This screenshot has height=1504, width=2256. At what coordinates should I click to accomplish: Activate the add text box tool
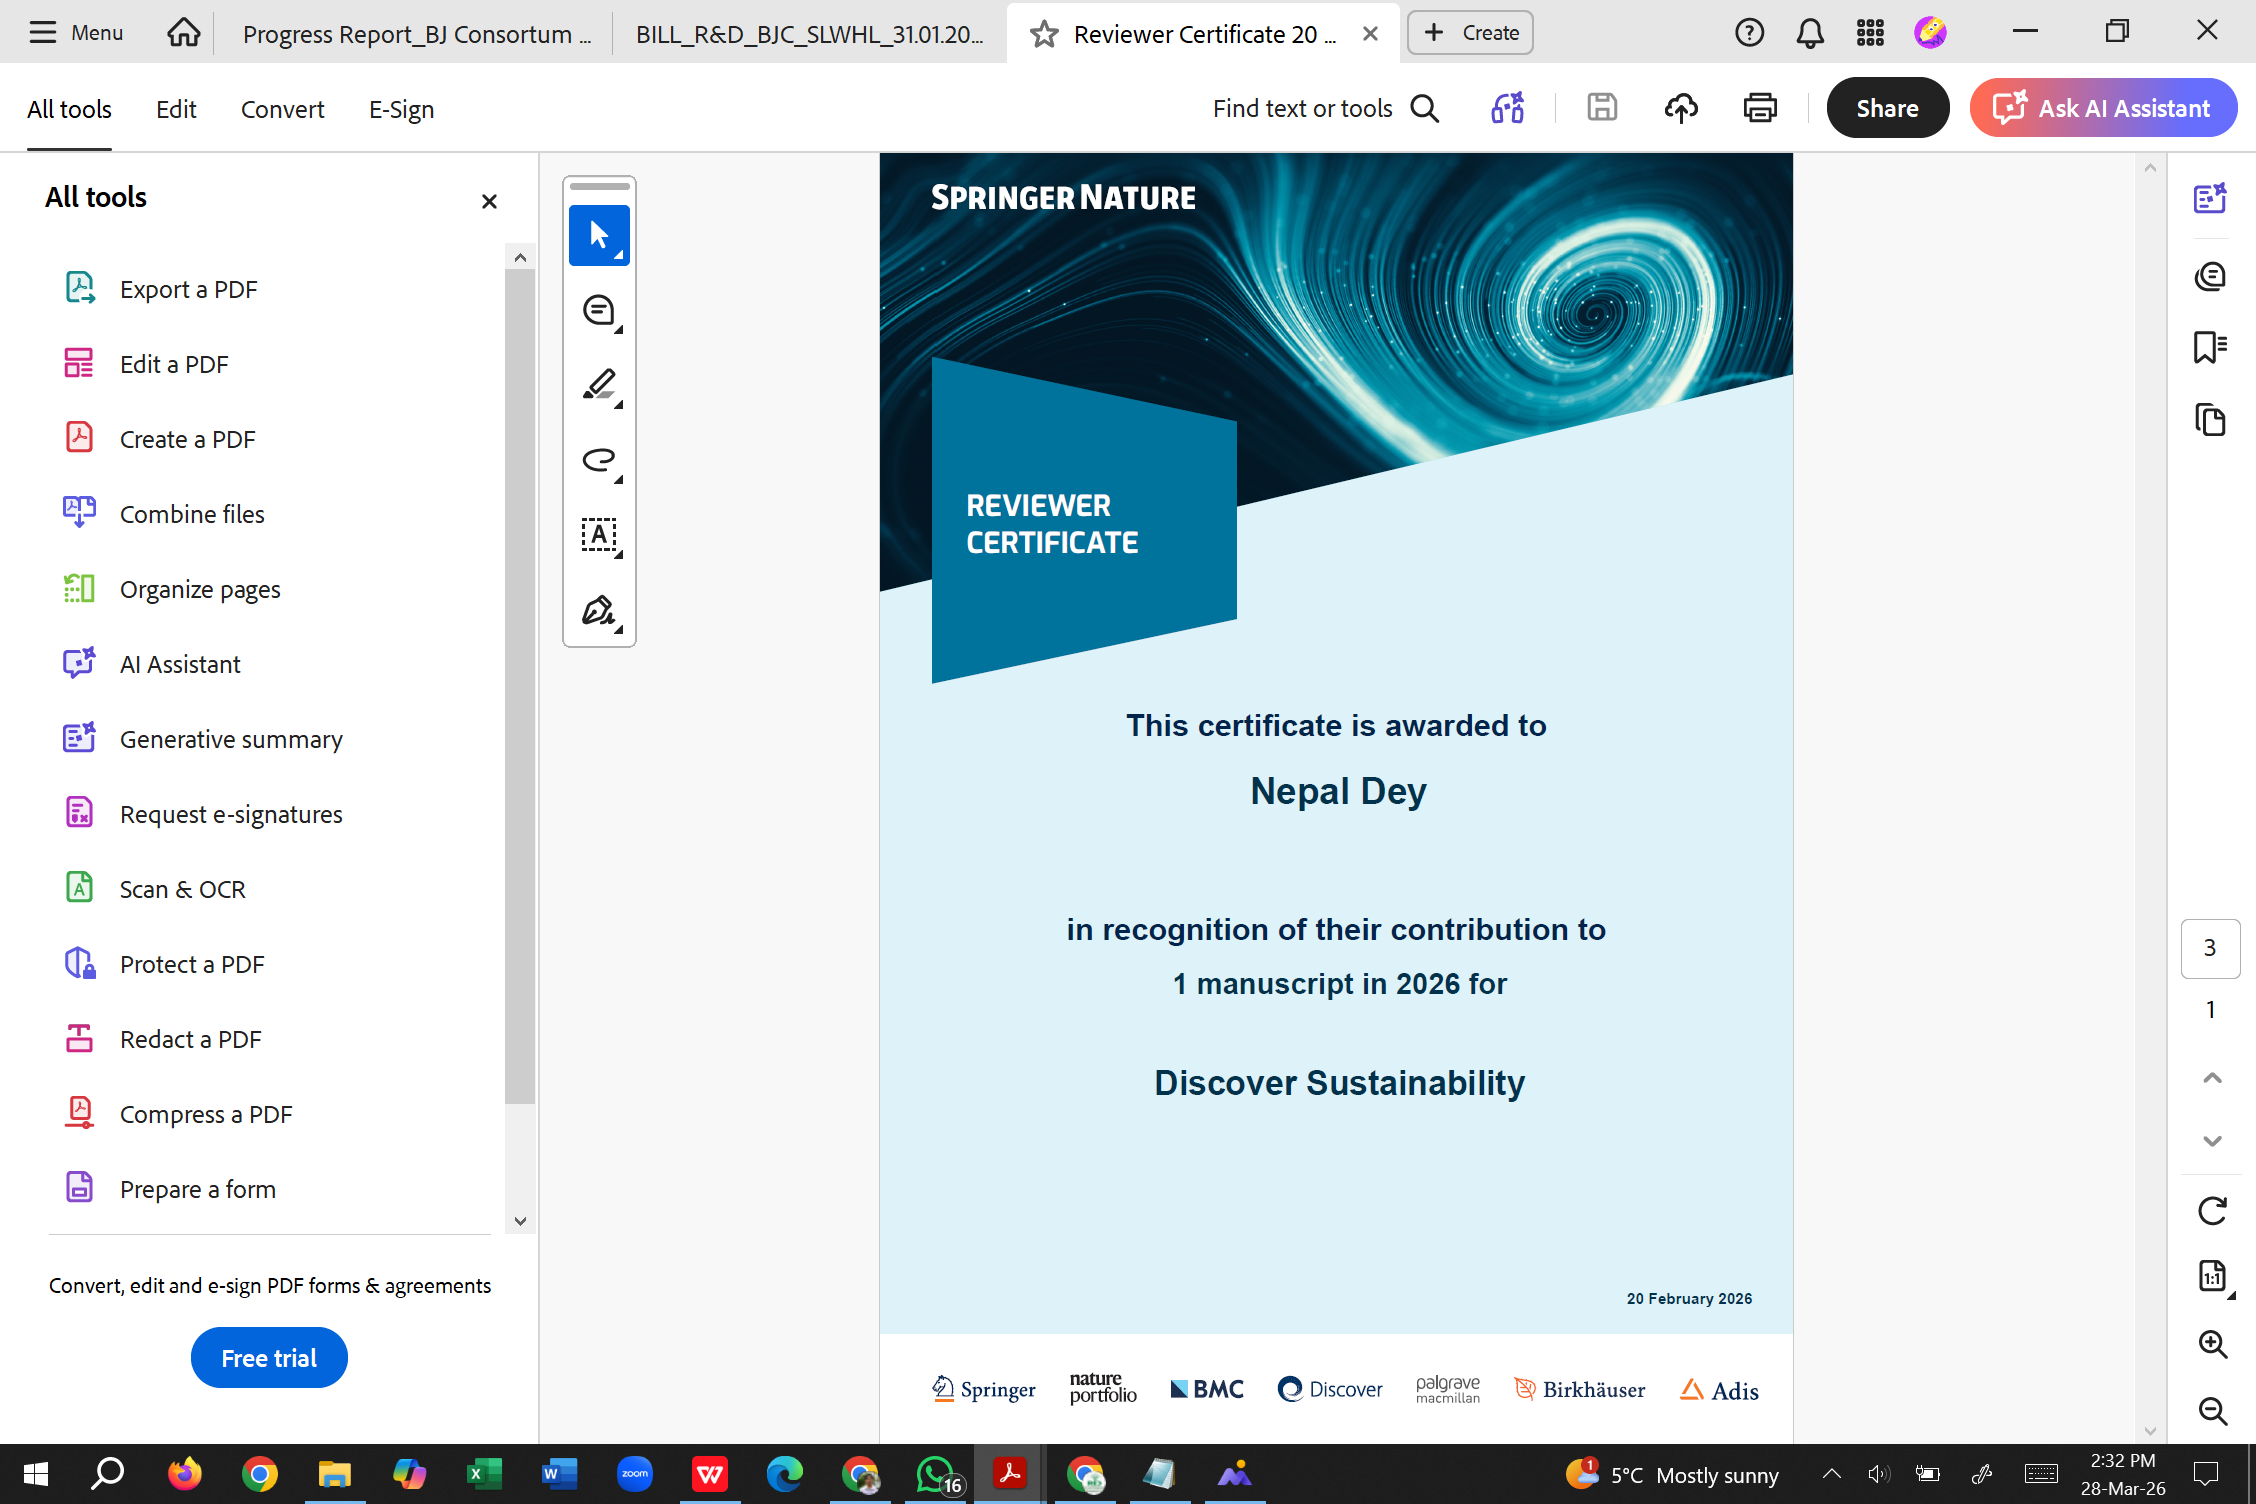[598, 535]
